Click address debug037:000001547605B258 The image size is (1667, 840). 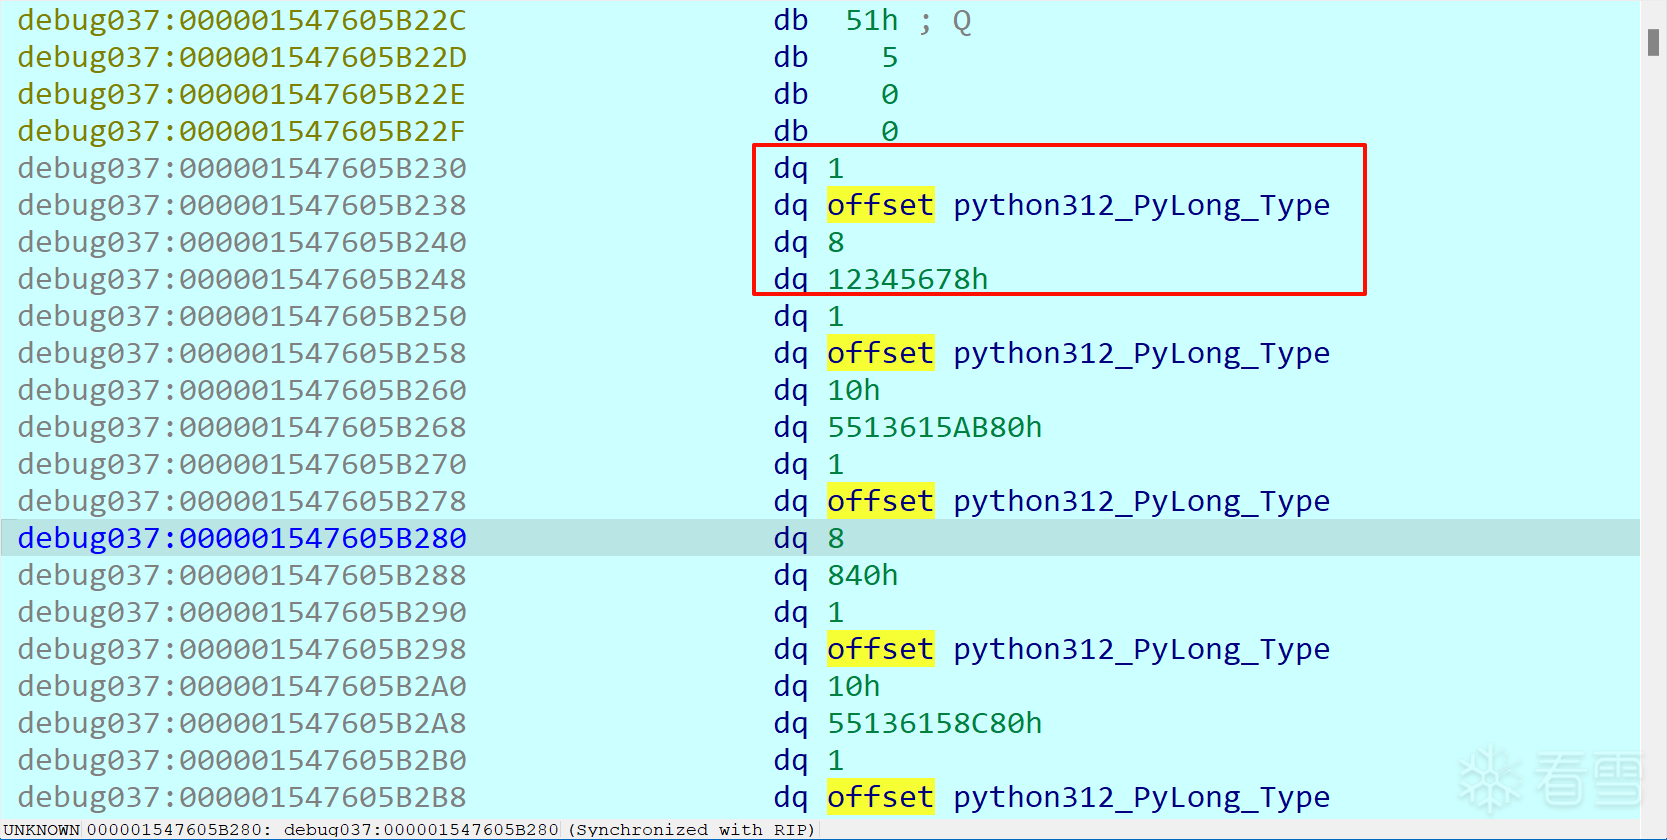(242, 354)
